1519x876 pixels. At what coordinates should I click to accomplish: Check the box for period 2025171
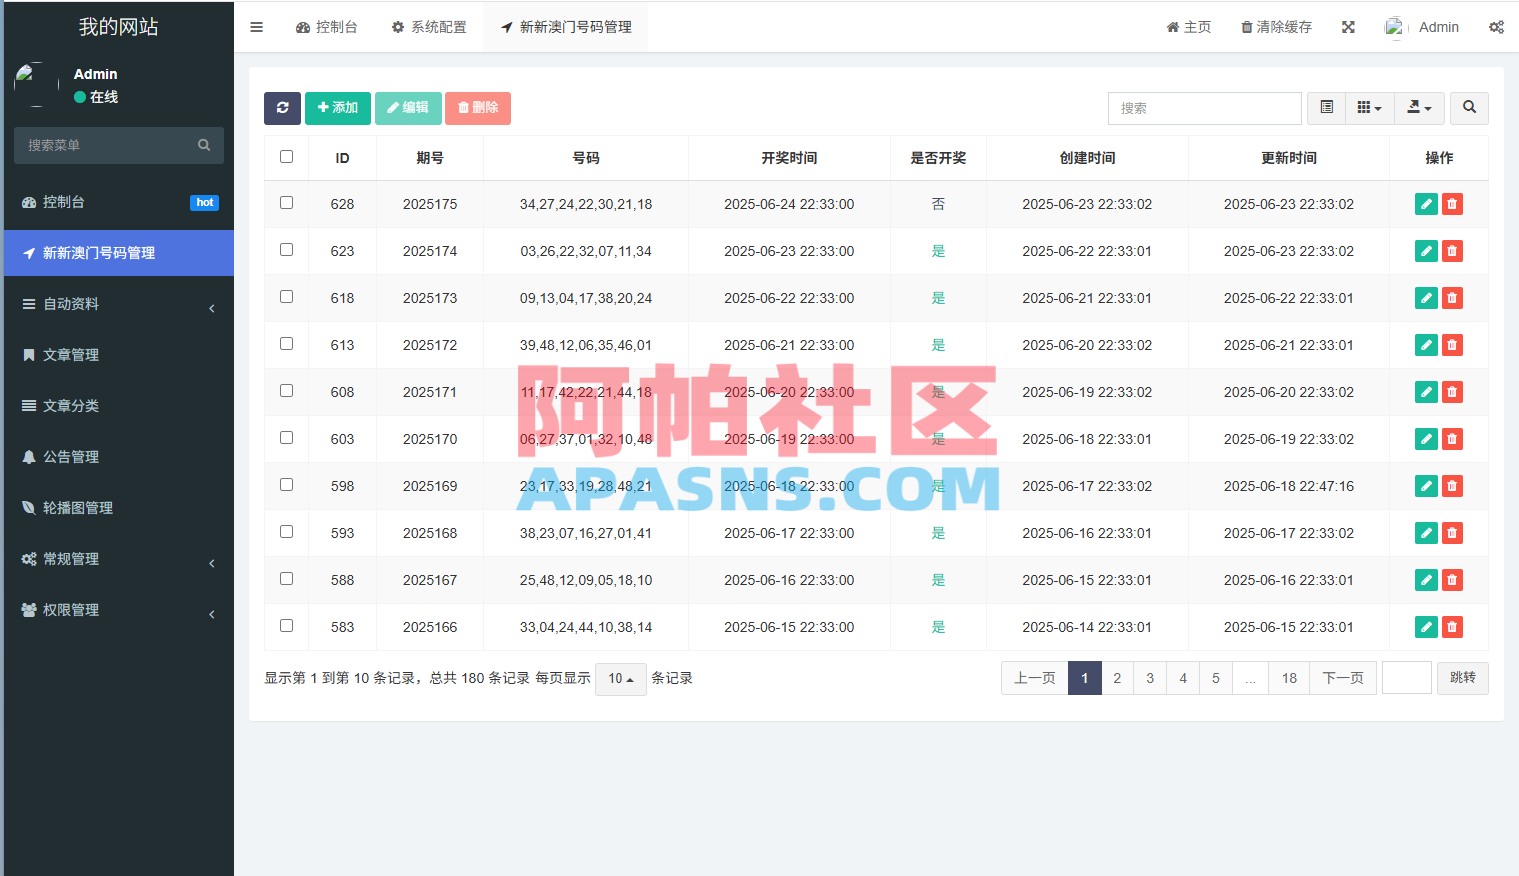click(x=287, y=391)
